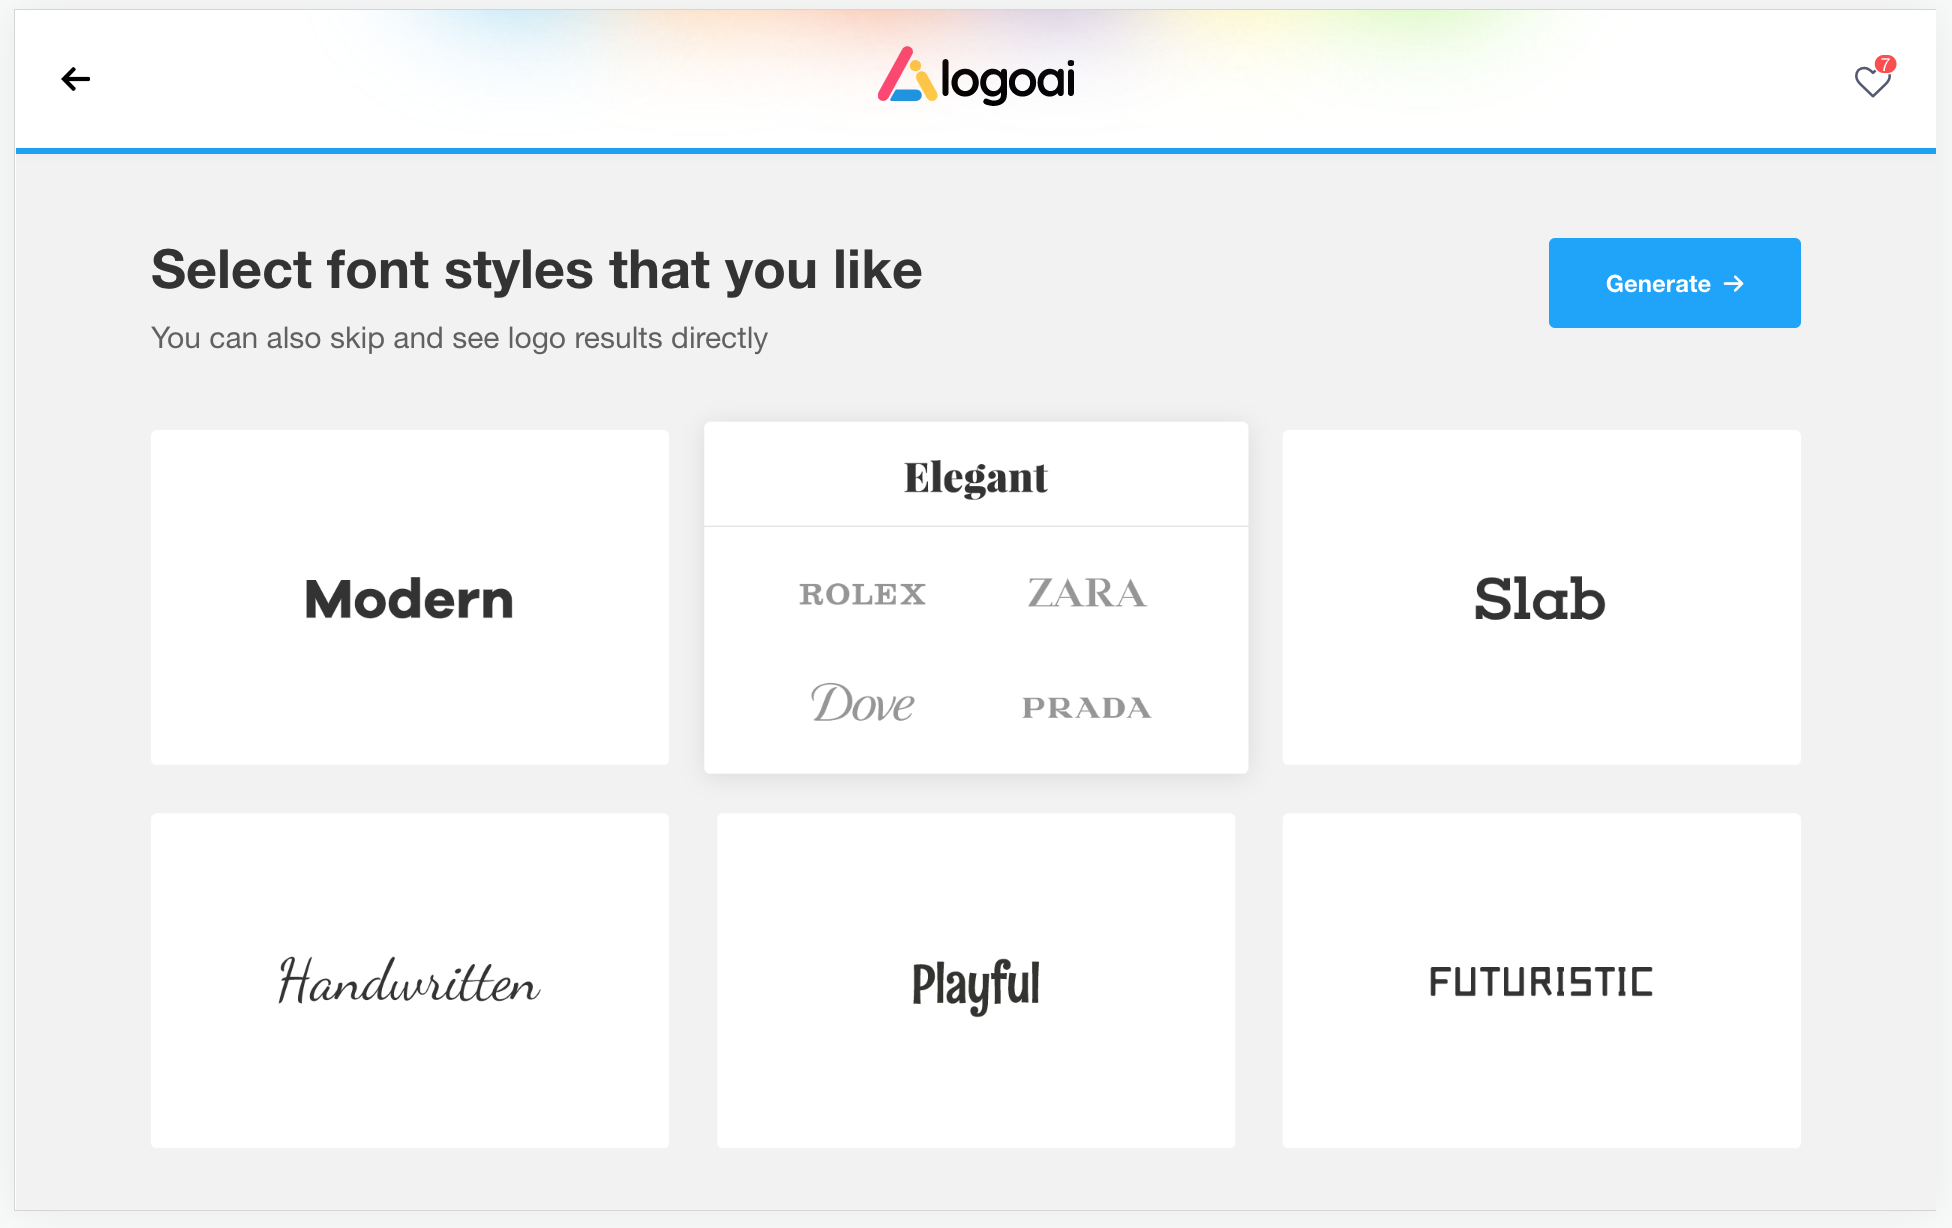Click the red notification badge showing 7
This screenshot has width=1952, height=1228.
1885,64
